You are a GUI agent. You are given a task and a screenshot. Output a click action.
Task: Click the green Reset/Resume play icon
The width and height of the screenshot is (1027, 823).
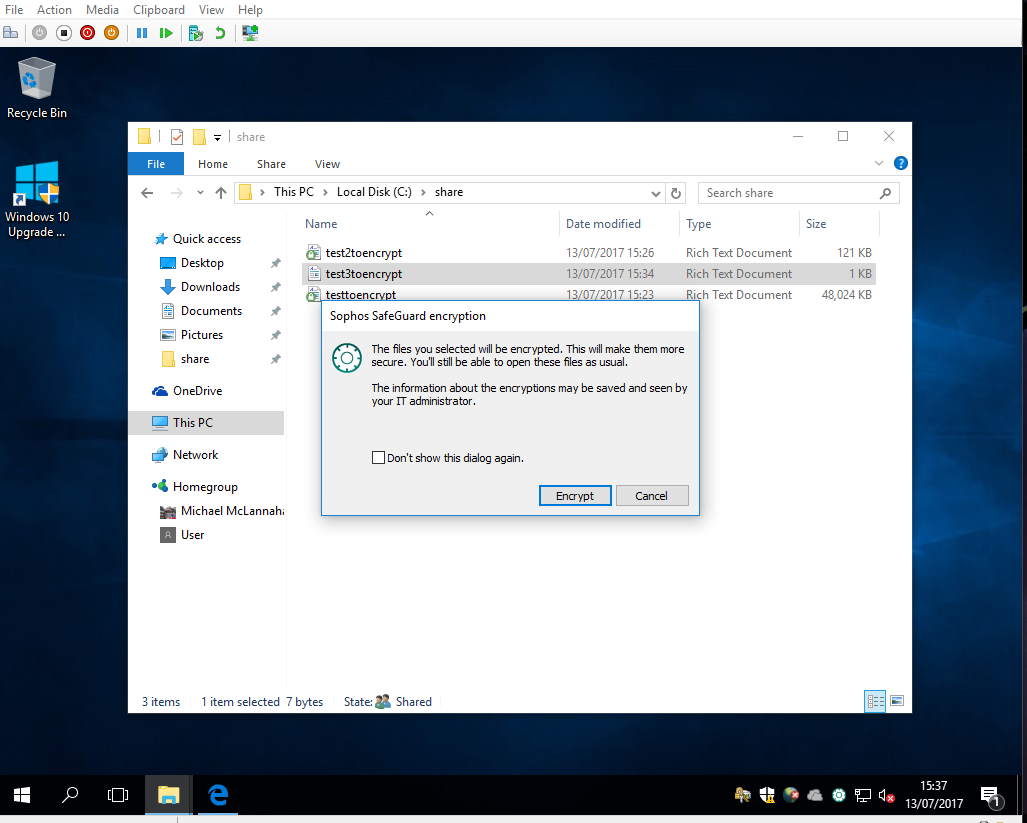(x=166, y=33)
